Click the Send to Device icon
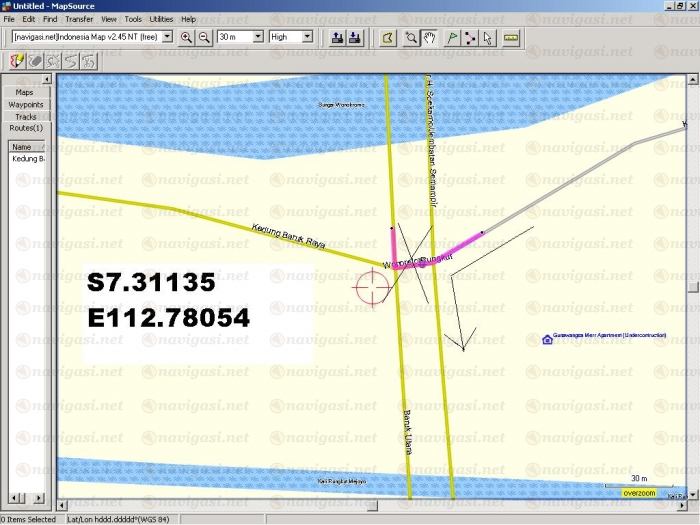The image size is (700, 525). (335, 37)
